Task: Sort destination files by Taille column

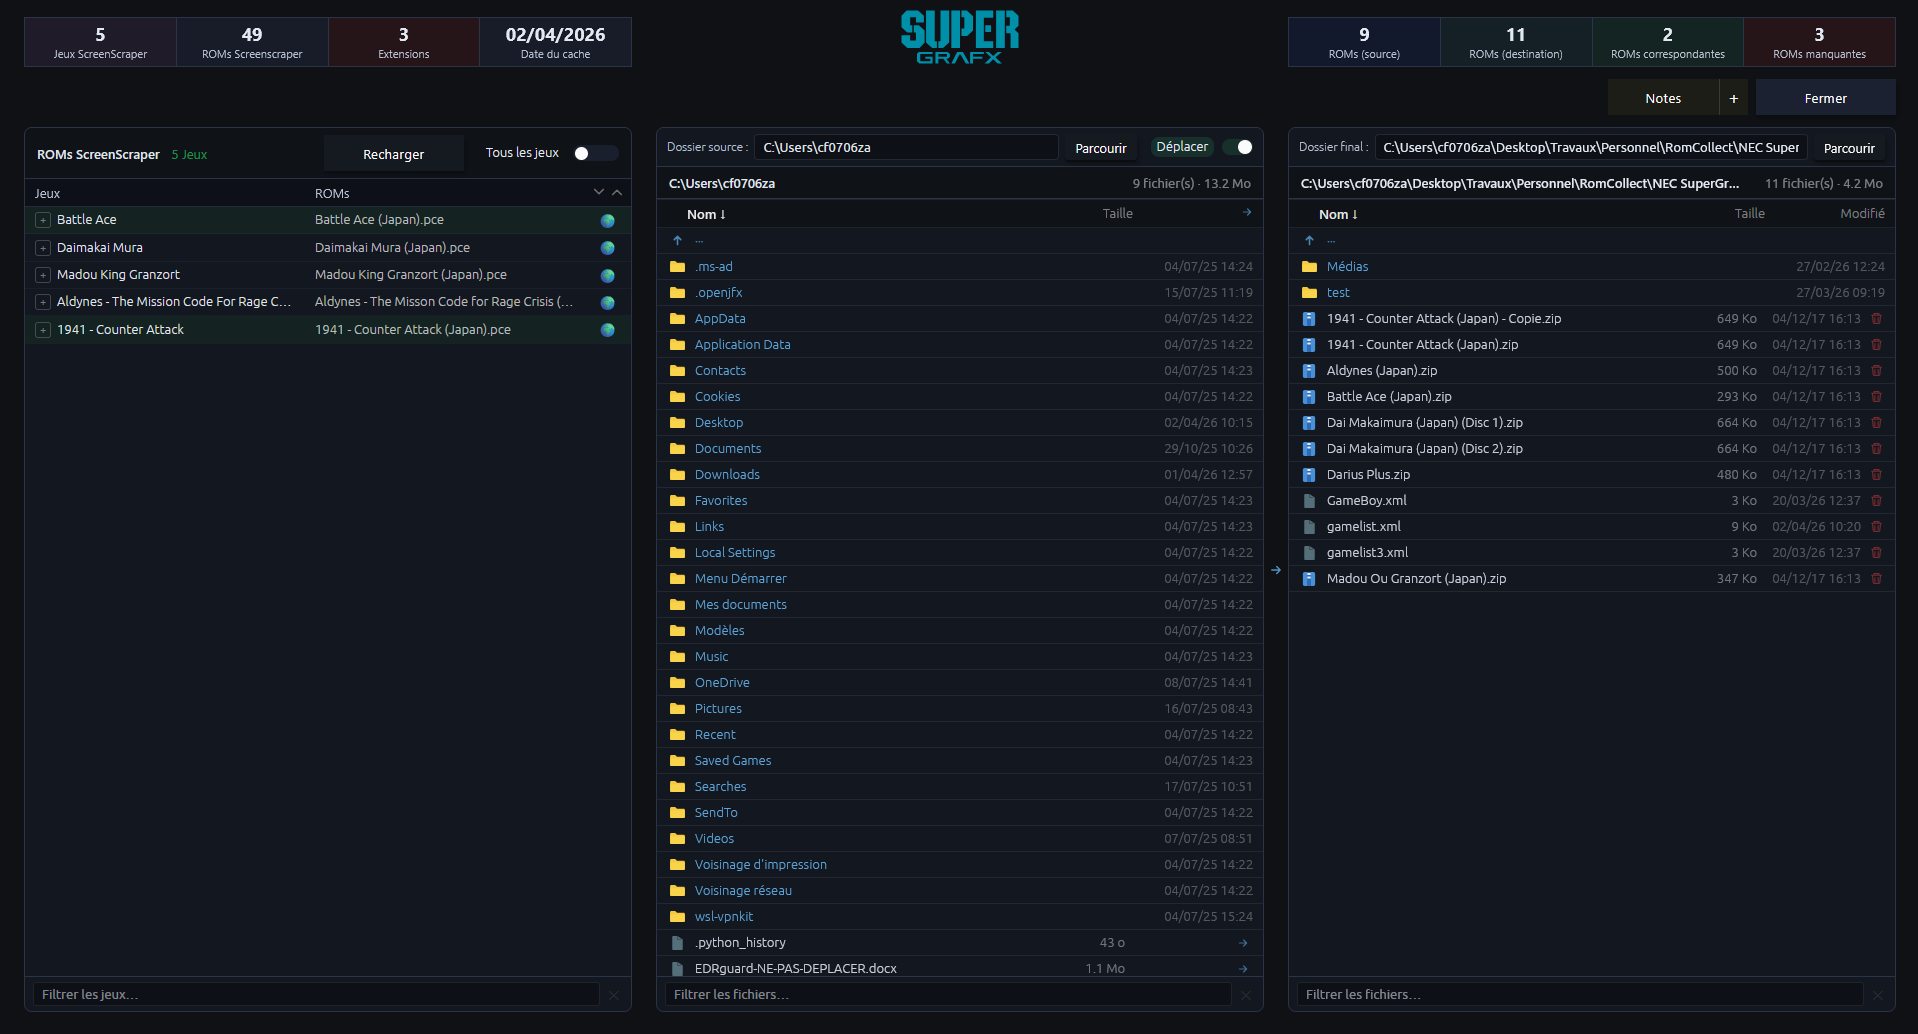Action: [1749, 214]
